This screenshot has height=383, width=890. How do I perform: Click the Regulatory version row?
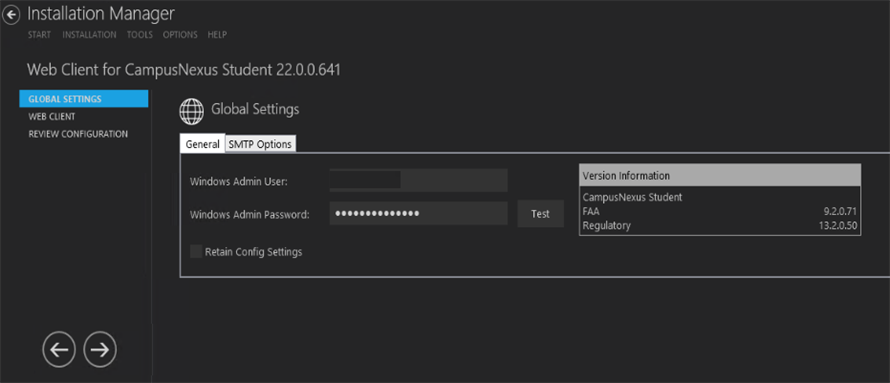point(720,226)
